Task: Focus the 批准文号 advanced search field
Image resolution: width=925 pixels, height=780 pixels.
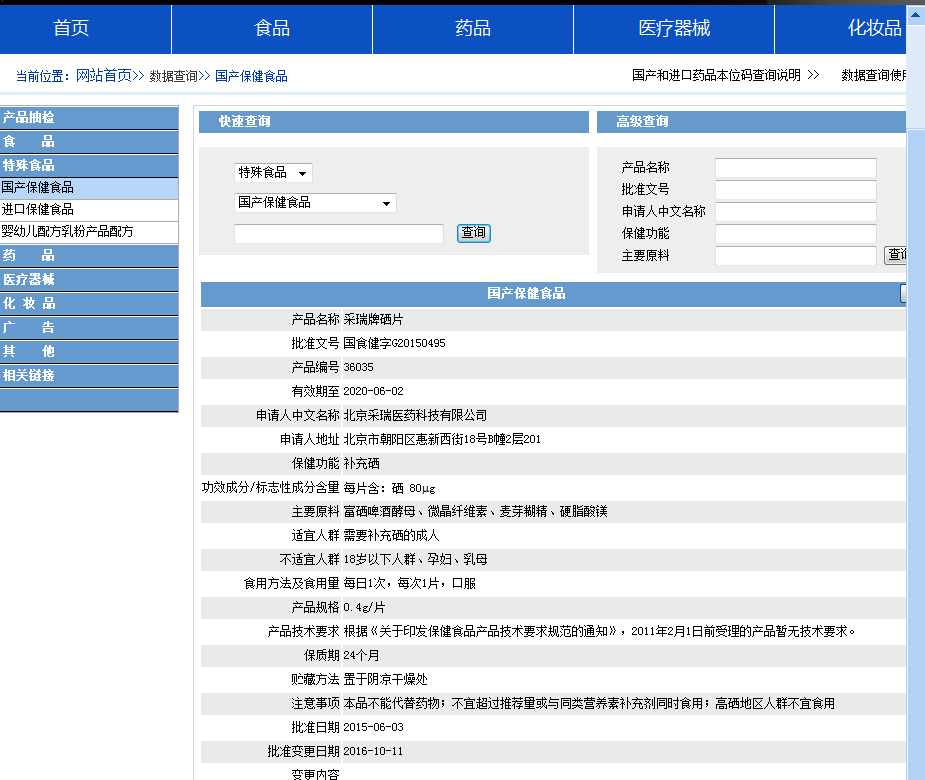Action: point(796,189)
